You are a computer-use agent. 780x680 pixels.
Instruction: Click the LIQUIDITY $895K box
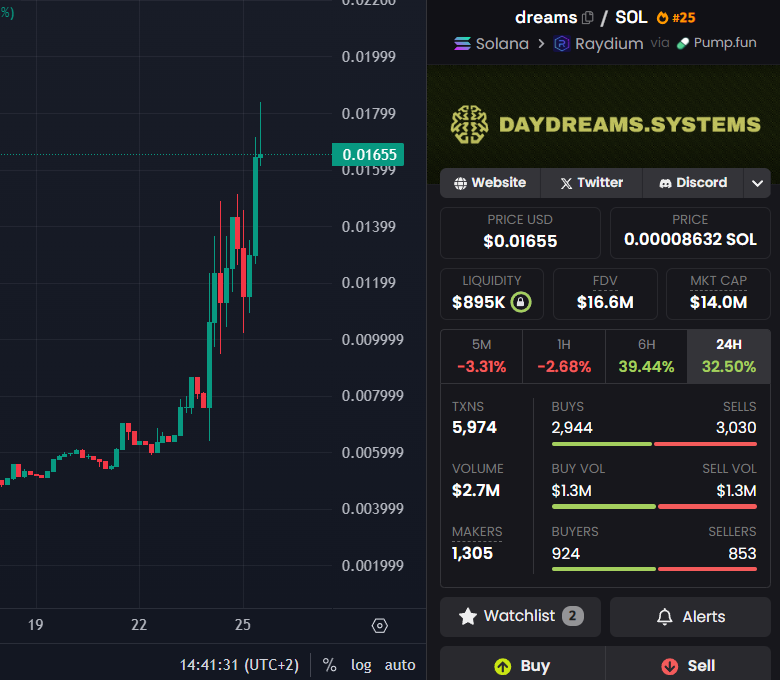tap(491, 294)
